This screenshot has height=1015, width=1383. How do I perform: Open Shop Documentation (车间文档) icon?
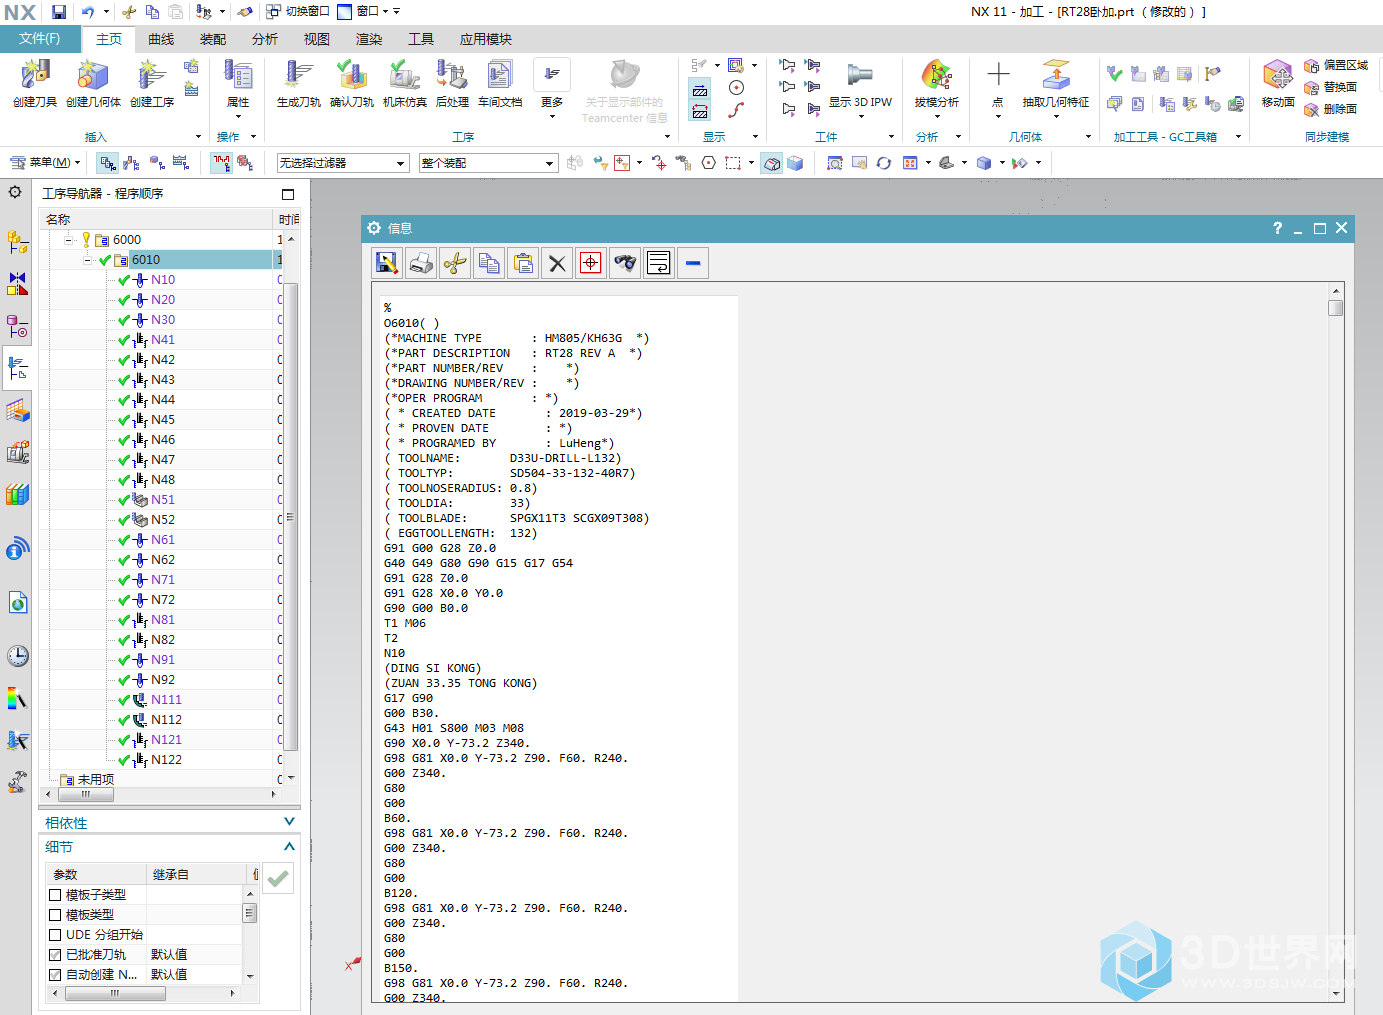[x=500, y=75]
